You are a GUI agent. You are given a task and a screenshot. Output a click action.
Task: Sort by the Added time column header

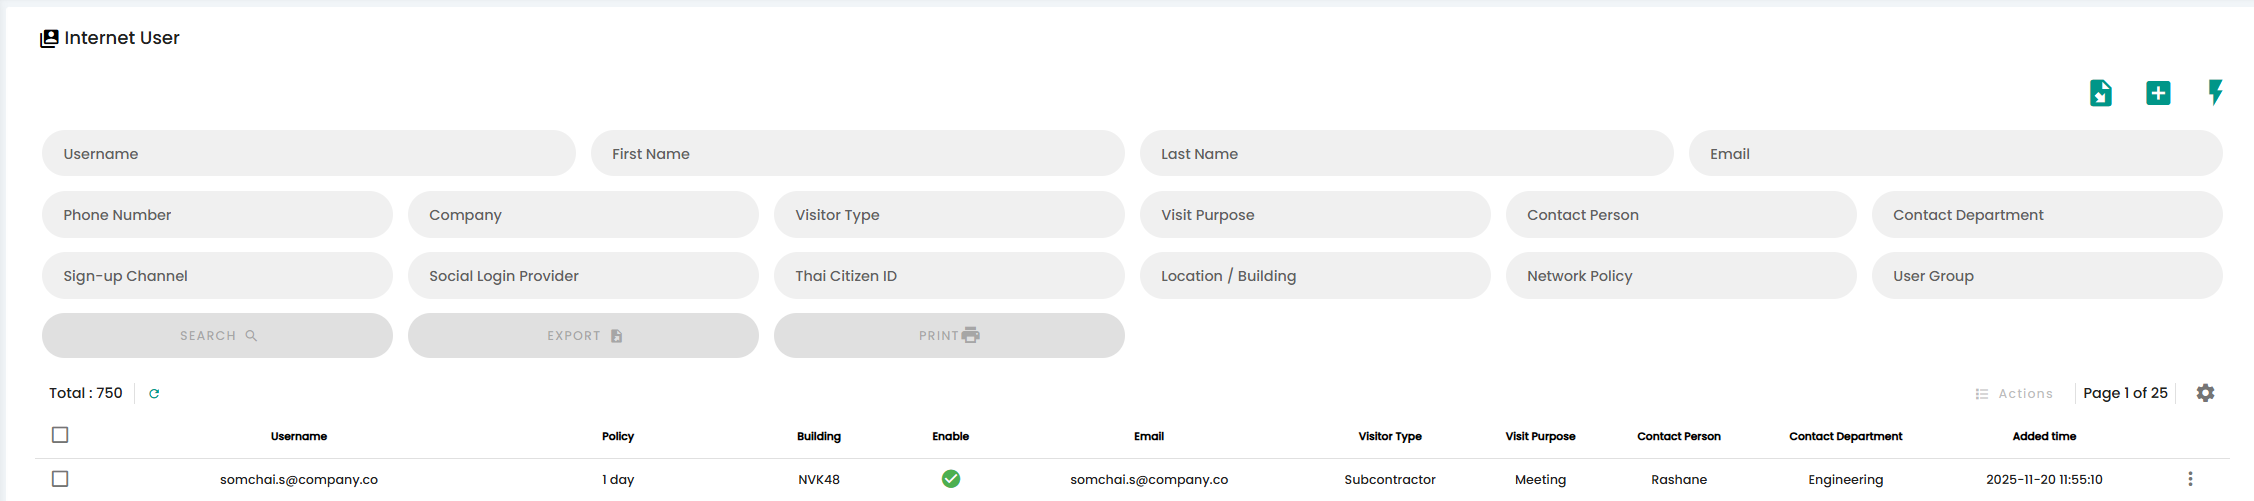2044,436
